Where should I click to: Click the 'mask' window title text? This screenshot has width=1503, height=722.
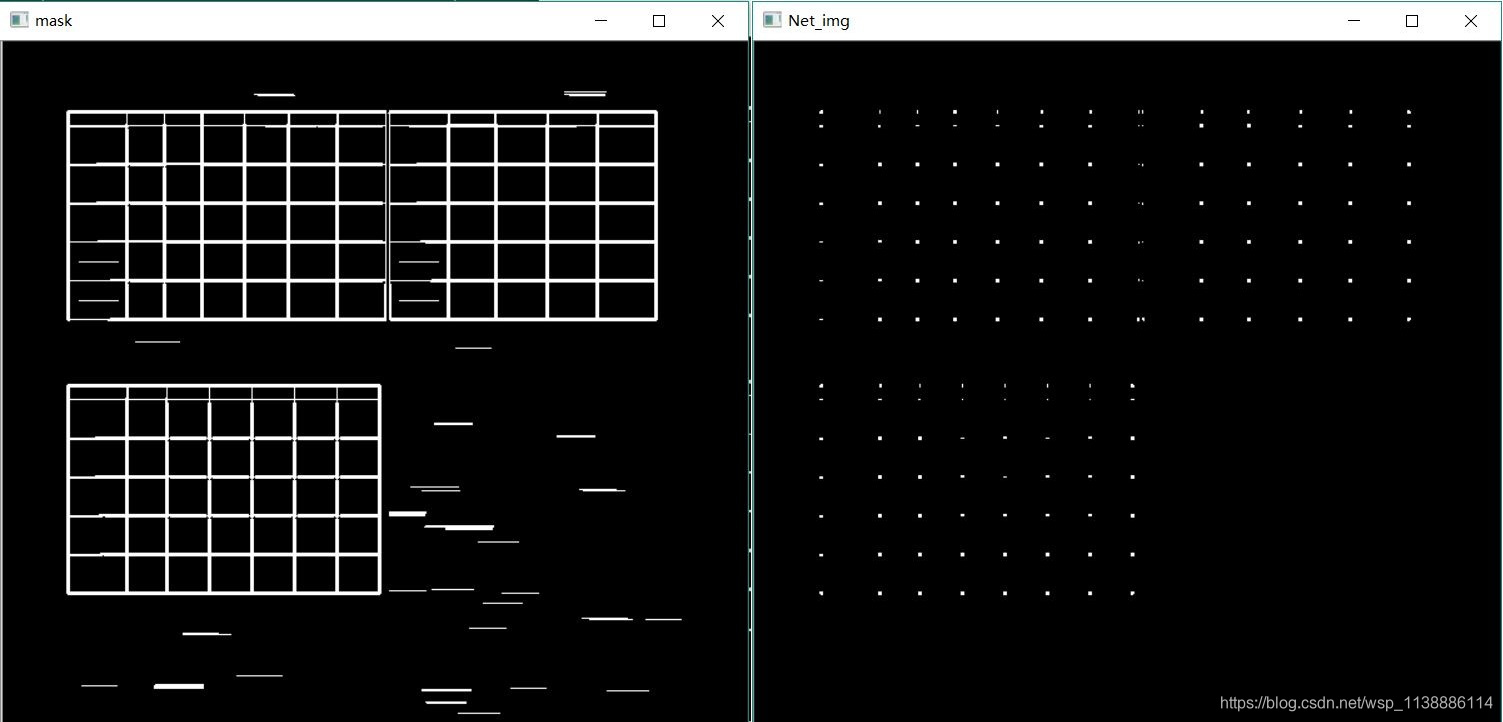(x=53, y=20)
